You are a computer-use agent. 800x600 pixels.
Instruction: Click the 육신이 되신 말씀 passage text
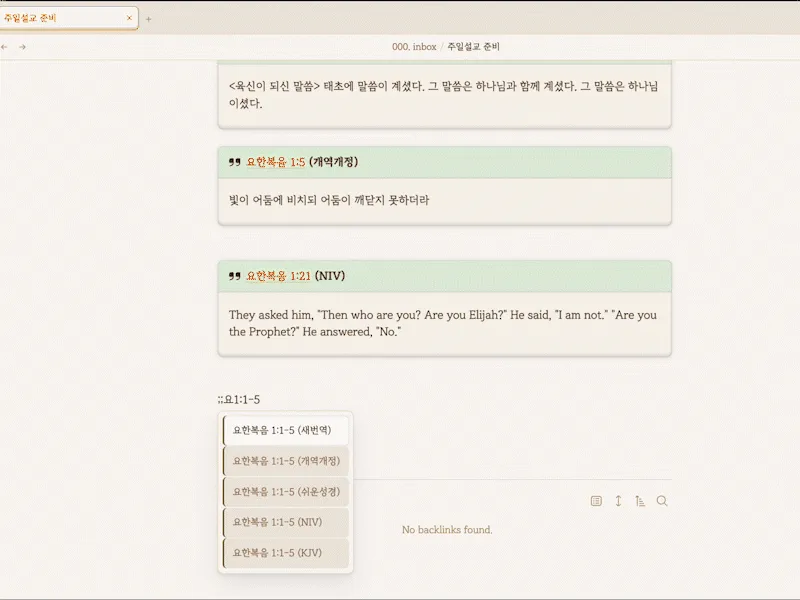point(444,94)
